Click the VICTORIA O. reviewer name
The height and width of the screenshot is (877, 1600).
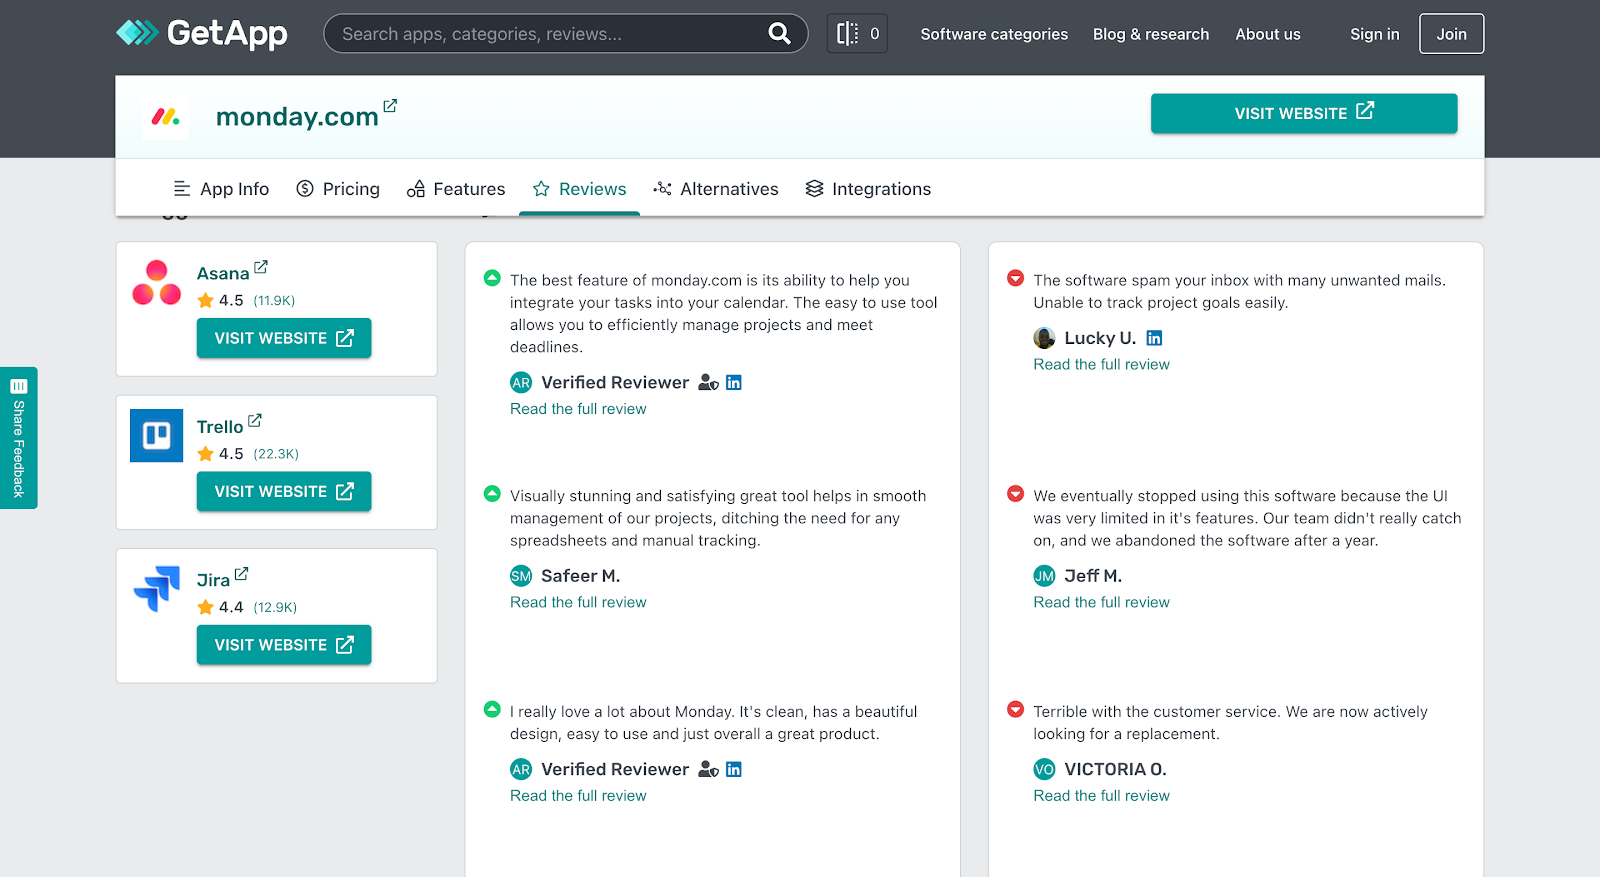1116,769
